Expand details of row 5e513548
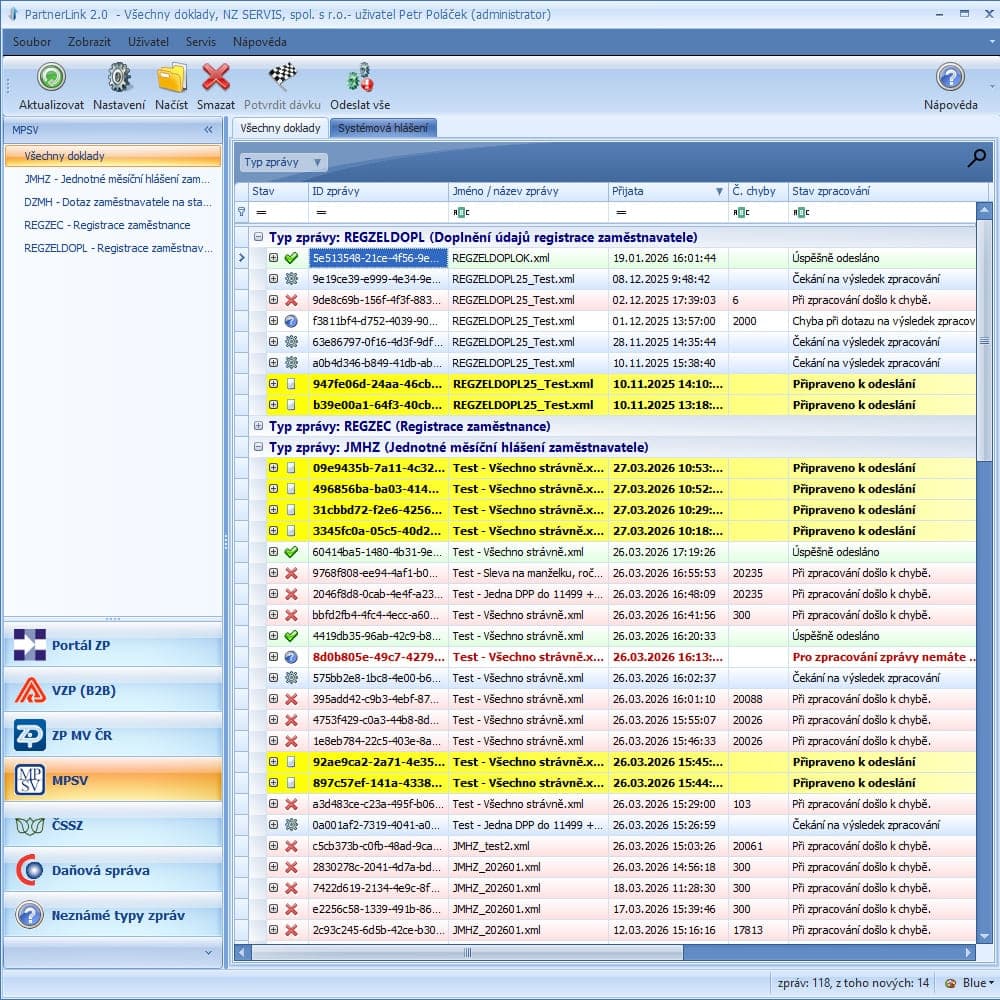The height and width of the screenshot is (1000, 1000). tap(274, 258)
